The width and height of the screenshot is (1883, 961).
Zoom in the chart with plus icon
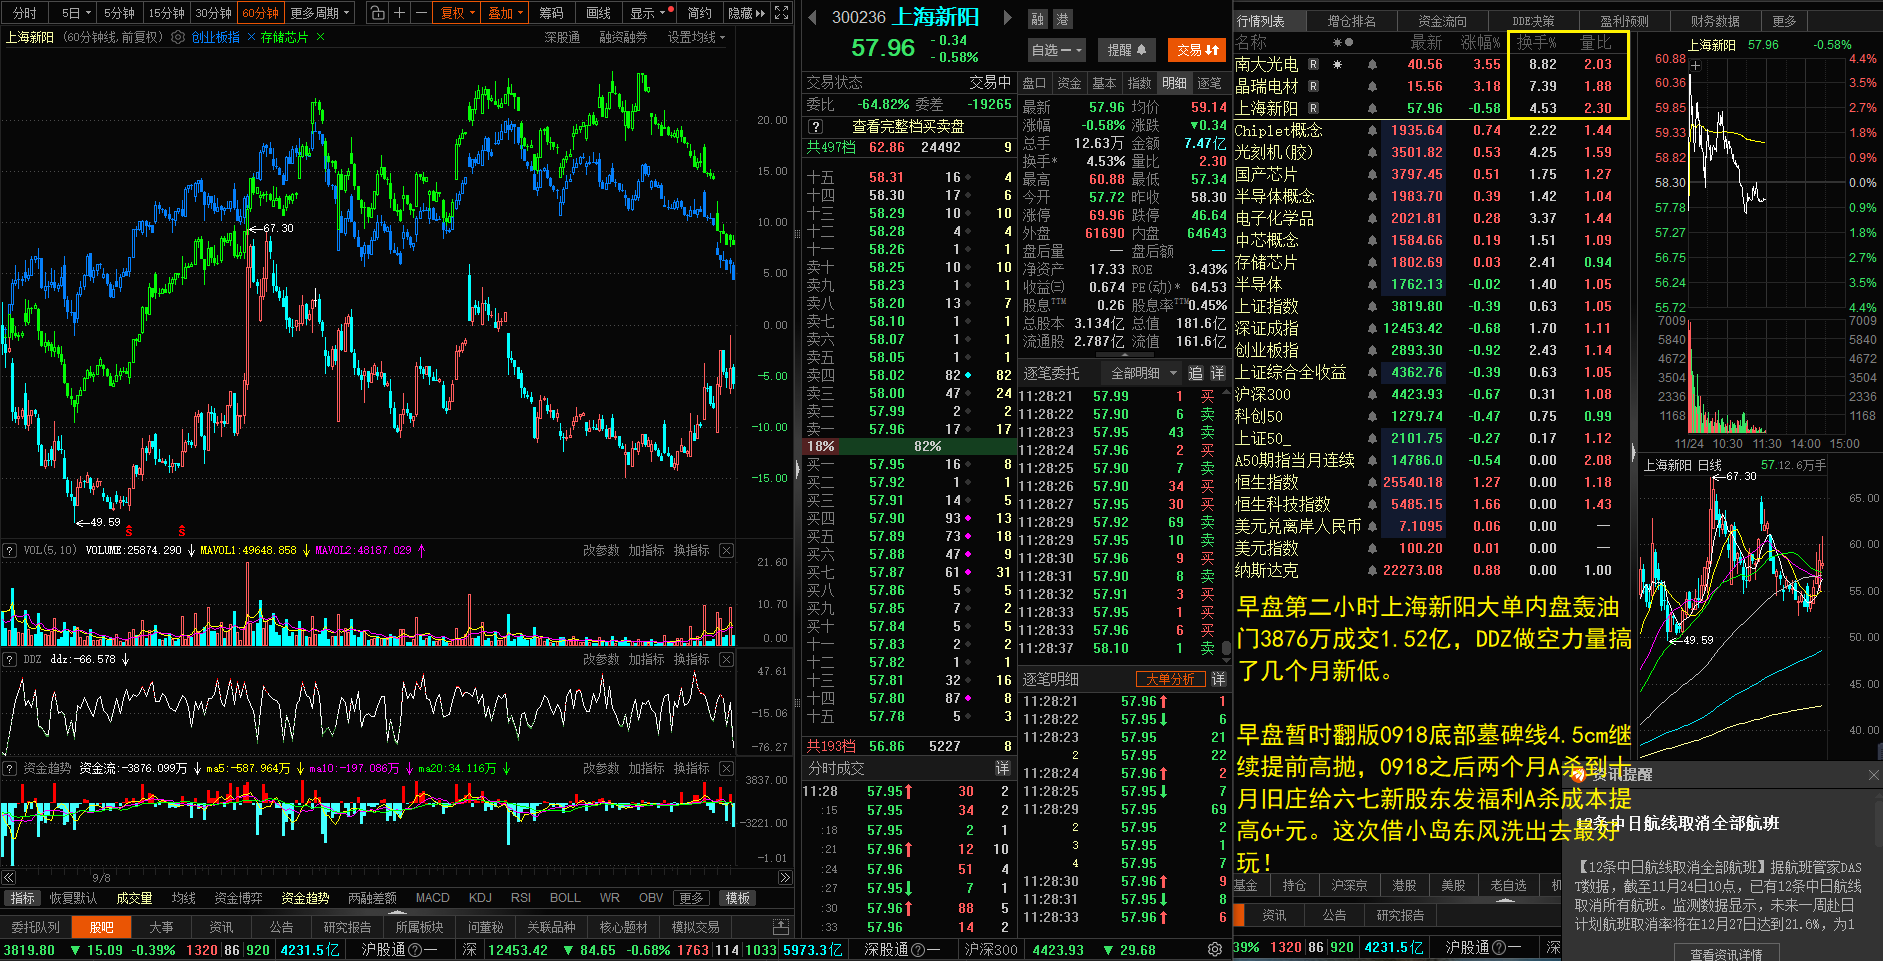click(x=399, y=13)
